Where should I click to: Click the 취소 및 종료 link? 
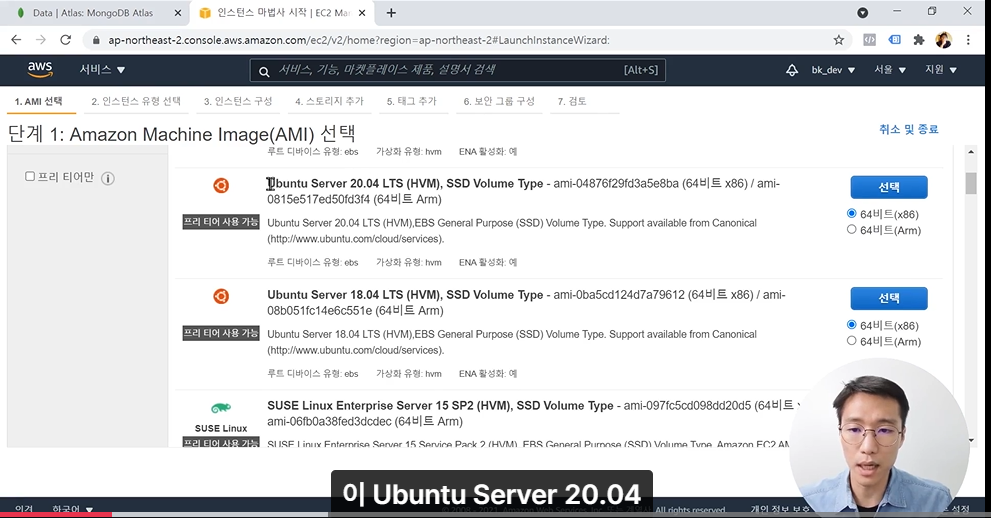908,130
